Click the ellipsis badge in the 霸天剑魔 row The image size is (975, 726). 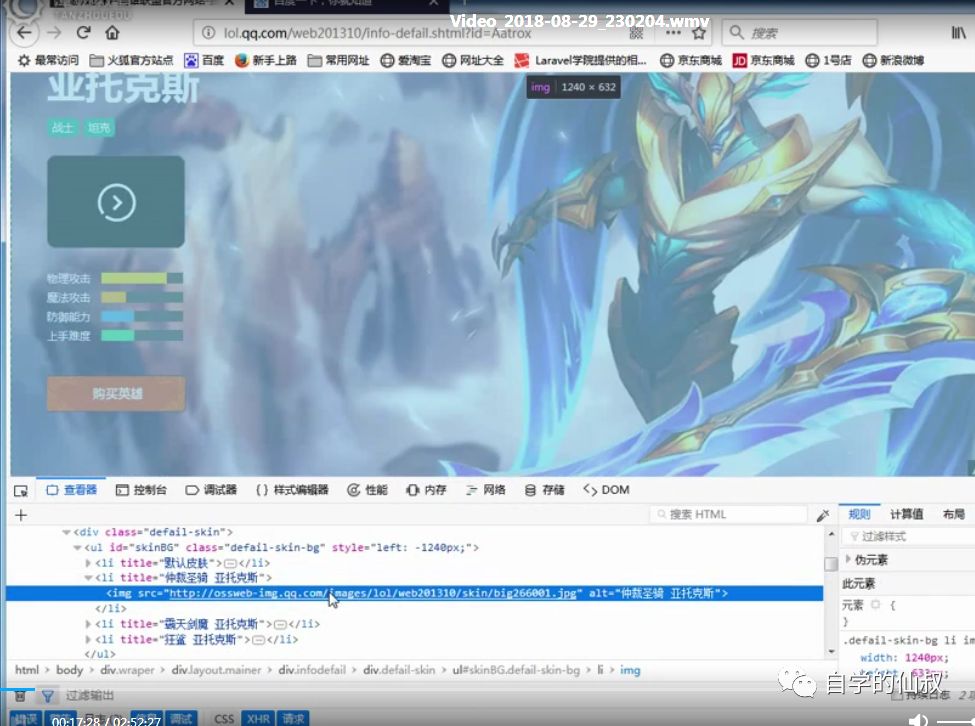point(280,624)
